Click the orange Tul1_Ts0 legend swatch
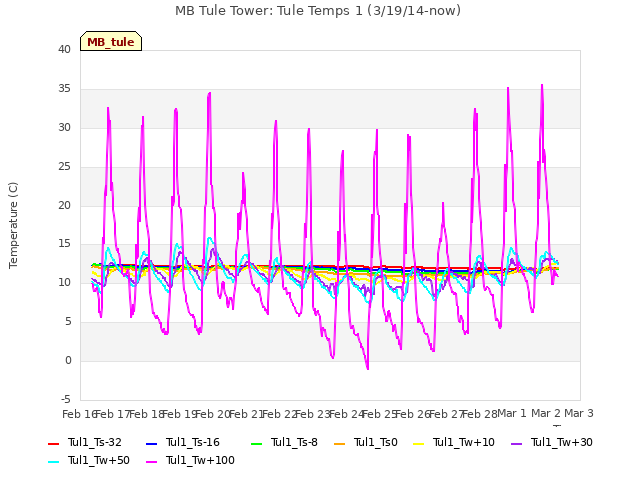Screen dimensions: 640x480 tap(339, 443)
